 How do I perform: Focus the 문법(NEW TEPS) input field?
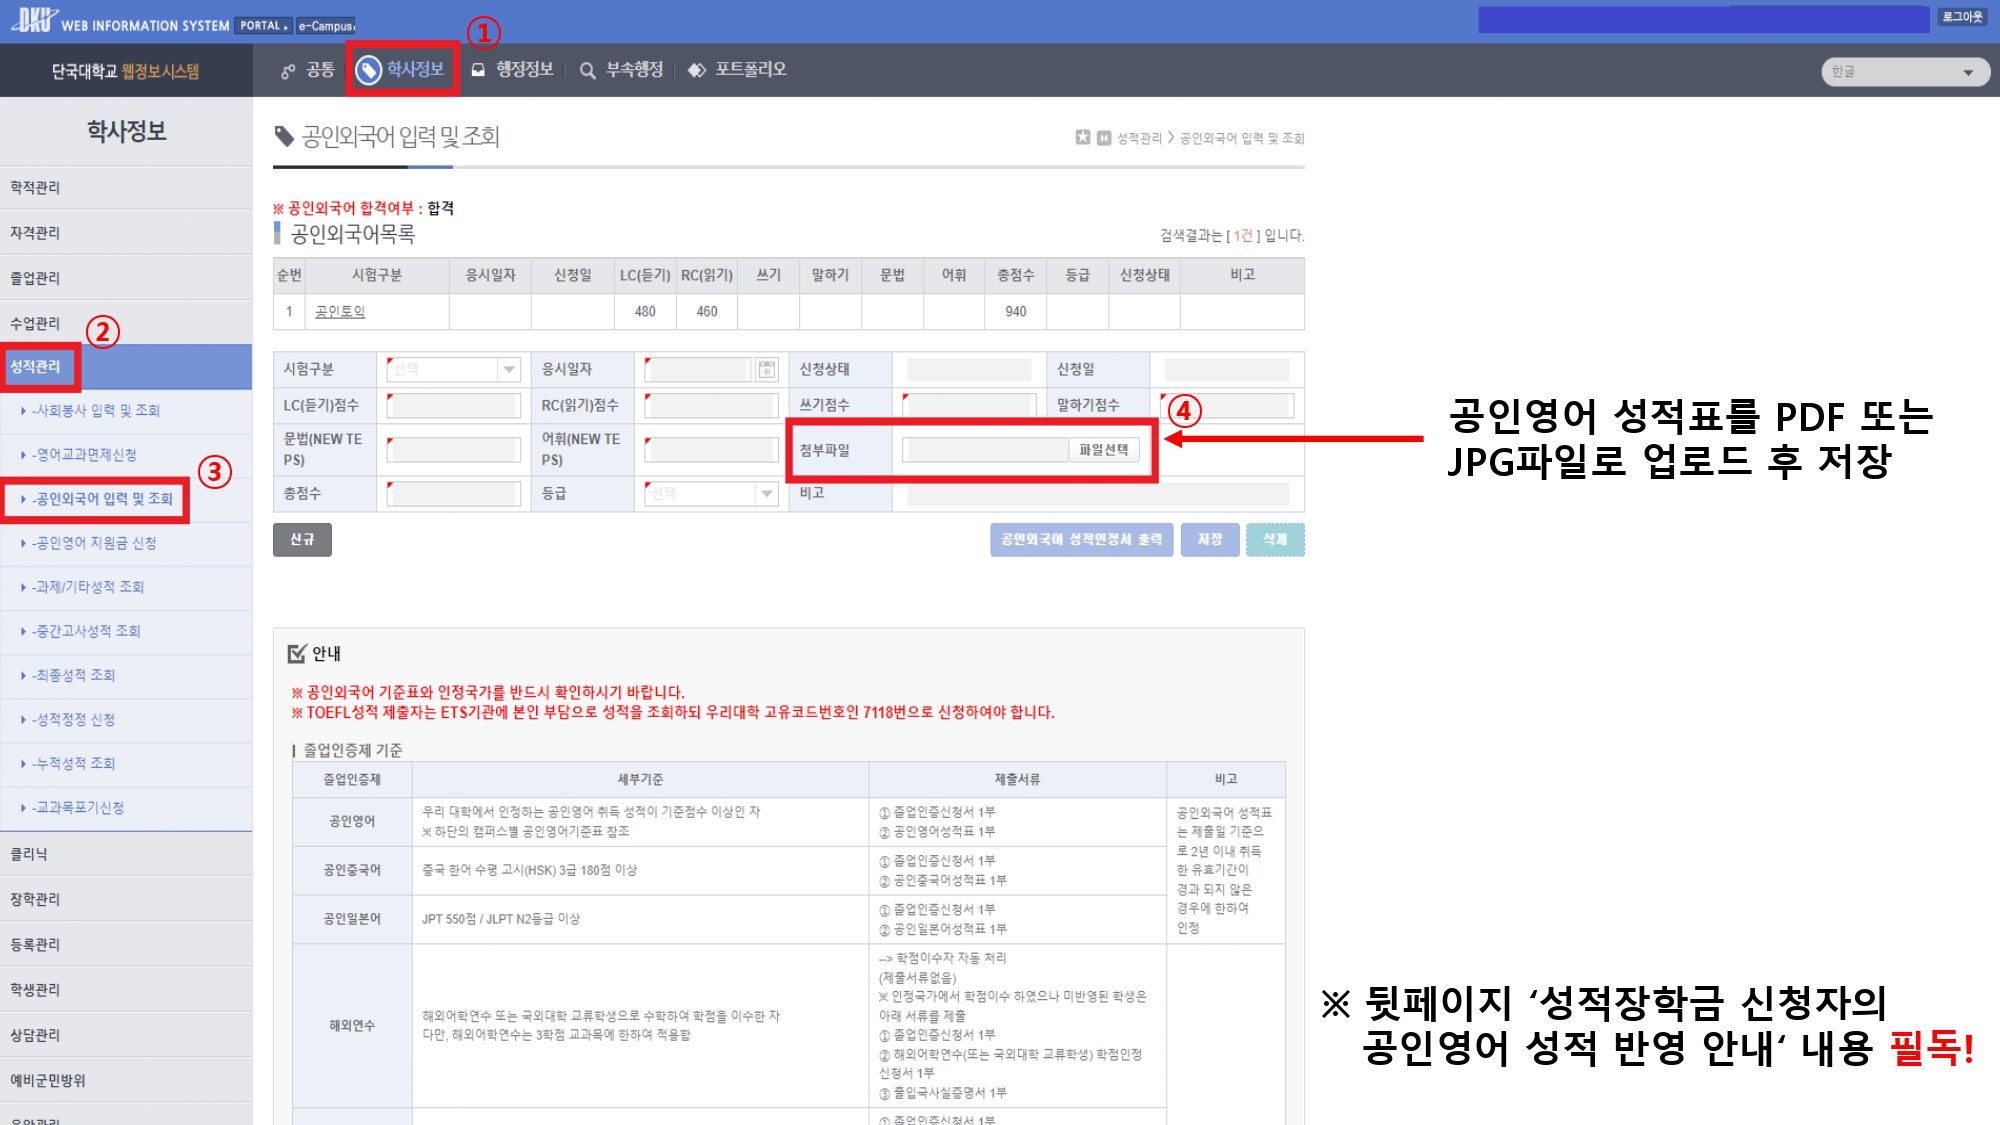coord(455,450)
